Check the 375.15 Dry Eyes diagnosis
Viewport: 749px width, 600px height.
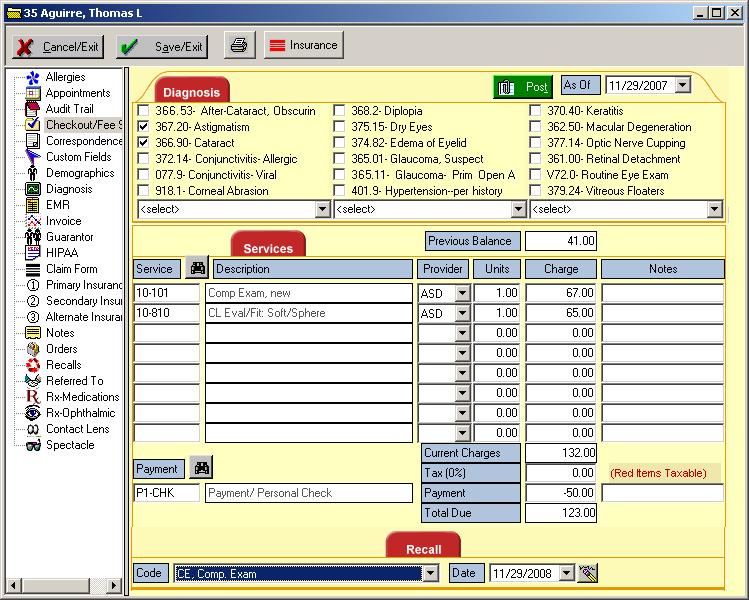(x=340, y=127)
